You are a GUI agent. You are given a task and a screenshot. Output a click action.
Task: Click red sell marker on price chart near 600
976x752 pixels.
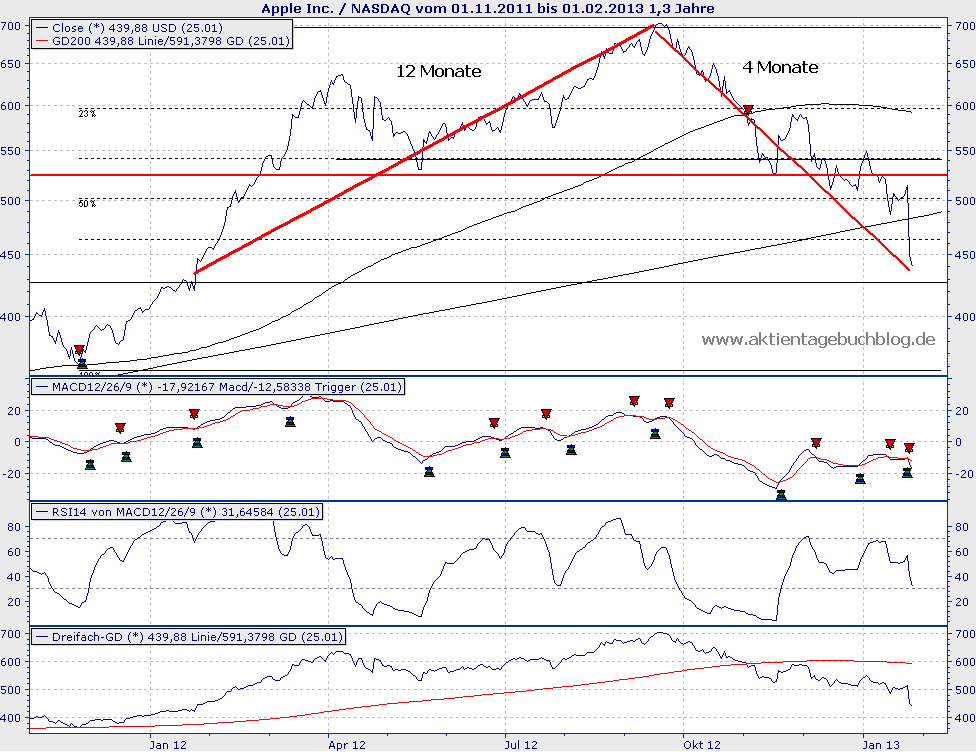747,110
